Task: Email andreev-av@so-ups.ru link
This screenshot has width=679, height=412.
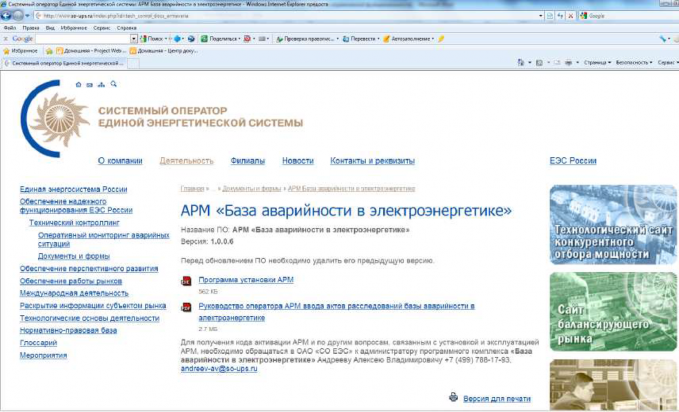Action: [219, 369]
